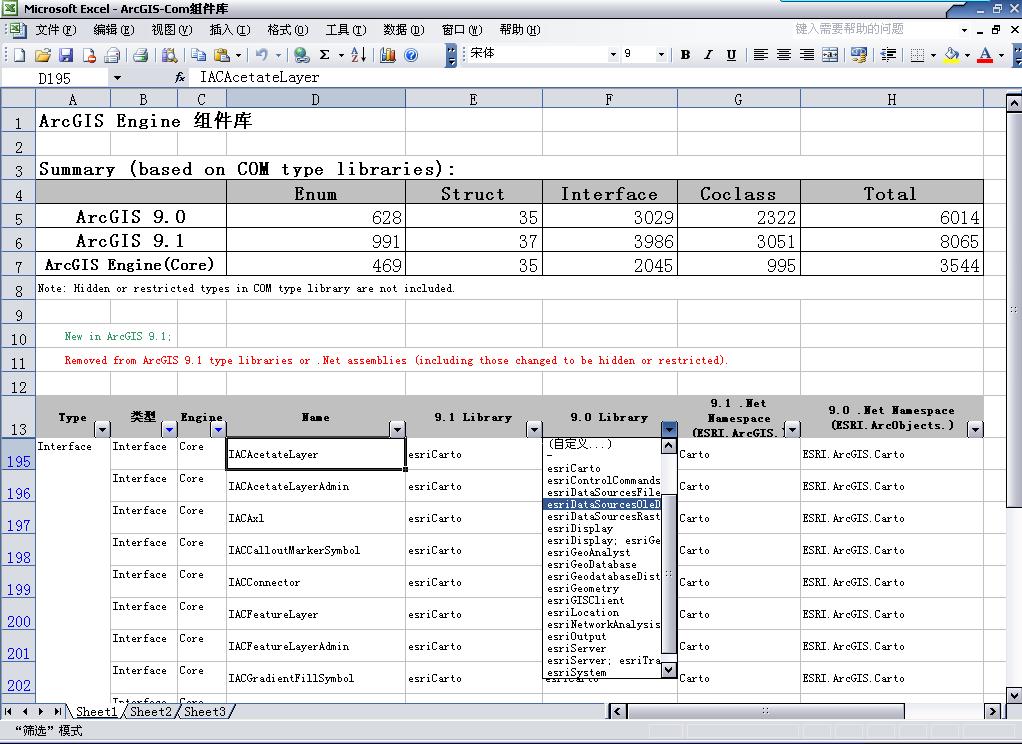The width and height of the screenshot is (1022, 744).
Task: Select esriGeoDatabase in the filter list
Action: click(x=602, y=565)
